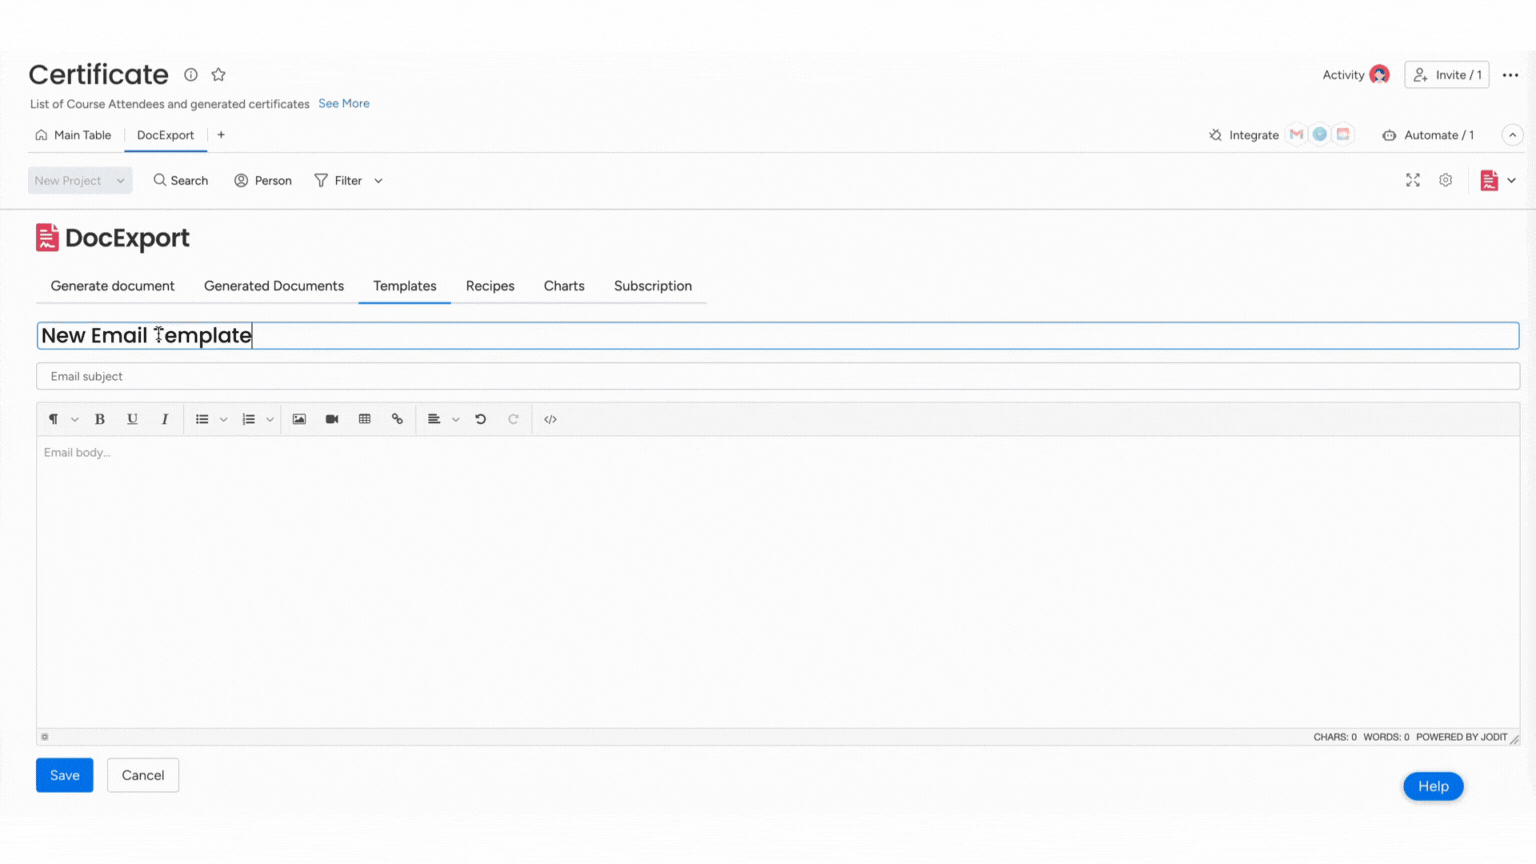Select the DocExport board view tab
1536x864 pixels.
point(166,135)
